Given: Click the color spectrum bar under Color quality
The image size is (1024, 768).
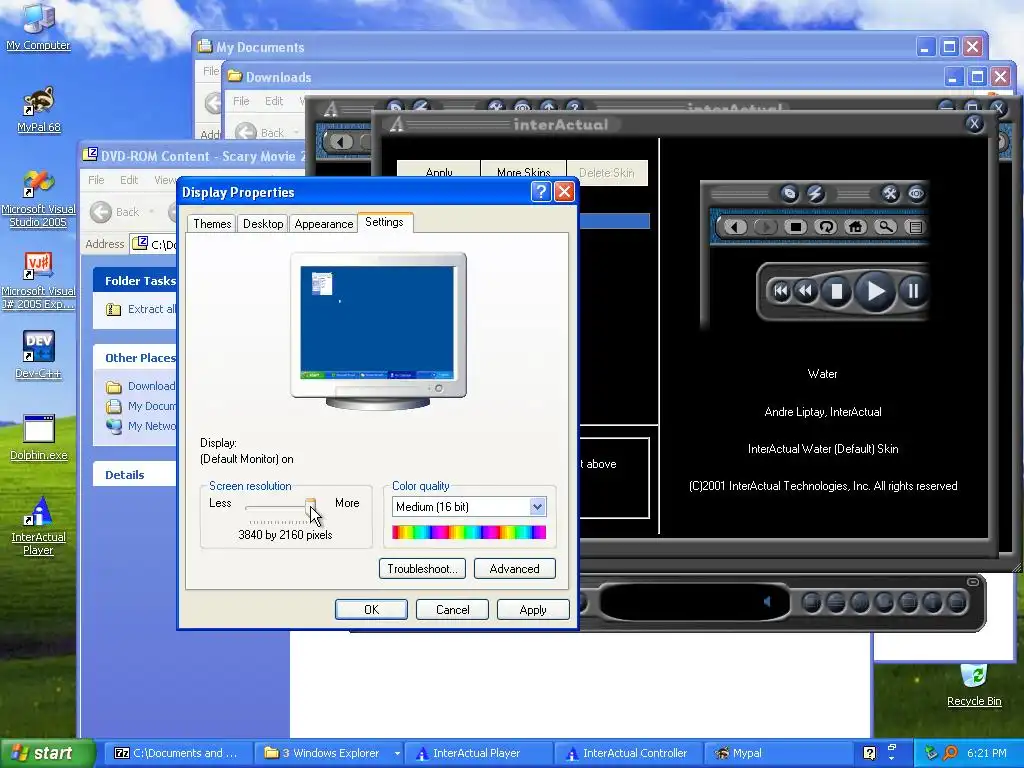Looking at the screenshot, I should [x=469, y=532].
